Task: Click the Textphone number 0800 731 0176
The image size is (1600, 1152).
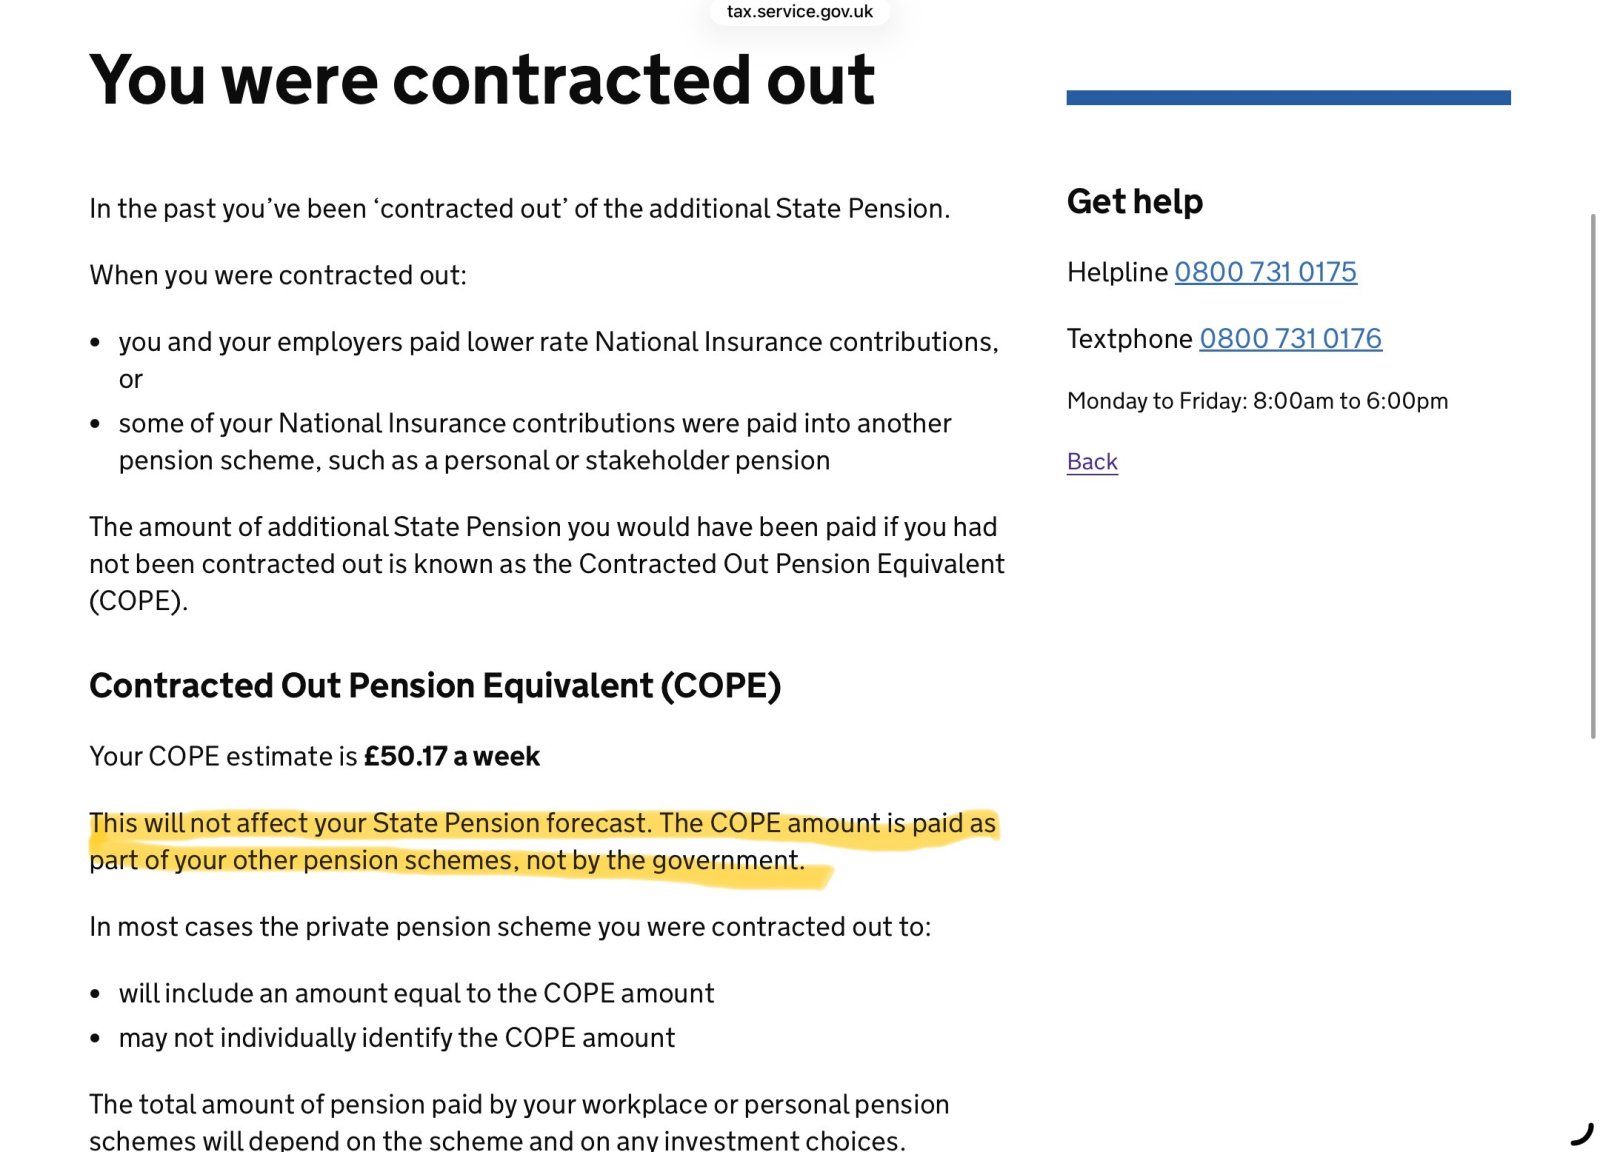Action: point(1290,339)
